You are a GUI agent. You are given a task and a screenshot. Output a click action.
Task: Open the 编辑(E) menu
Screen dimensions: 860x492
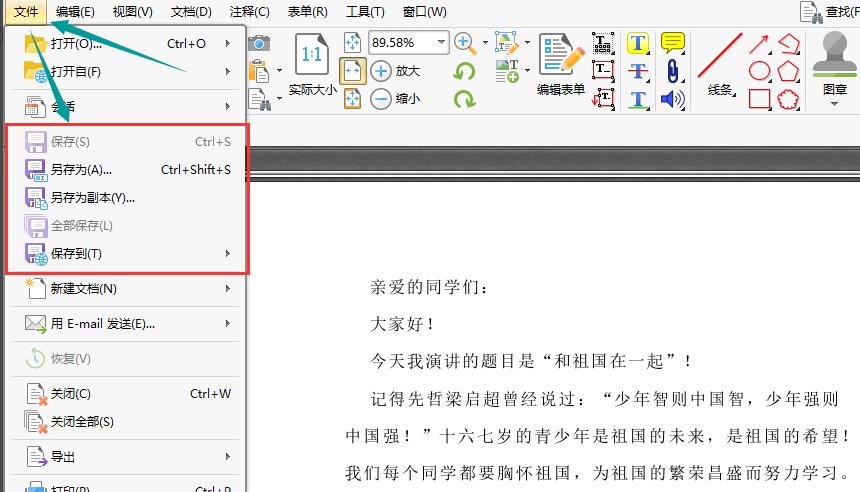(75, 12)
